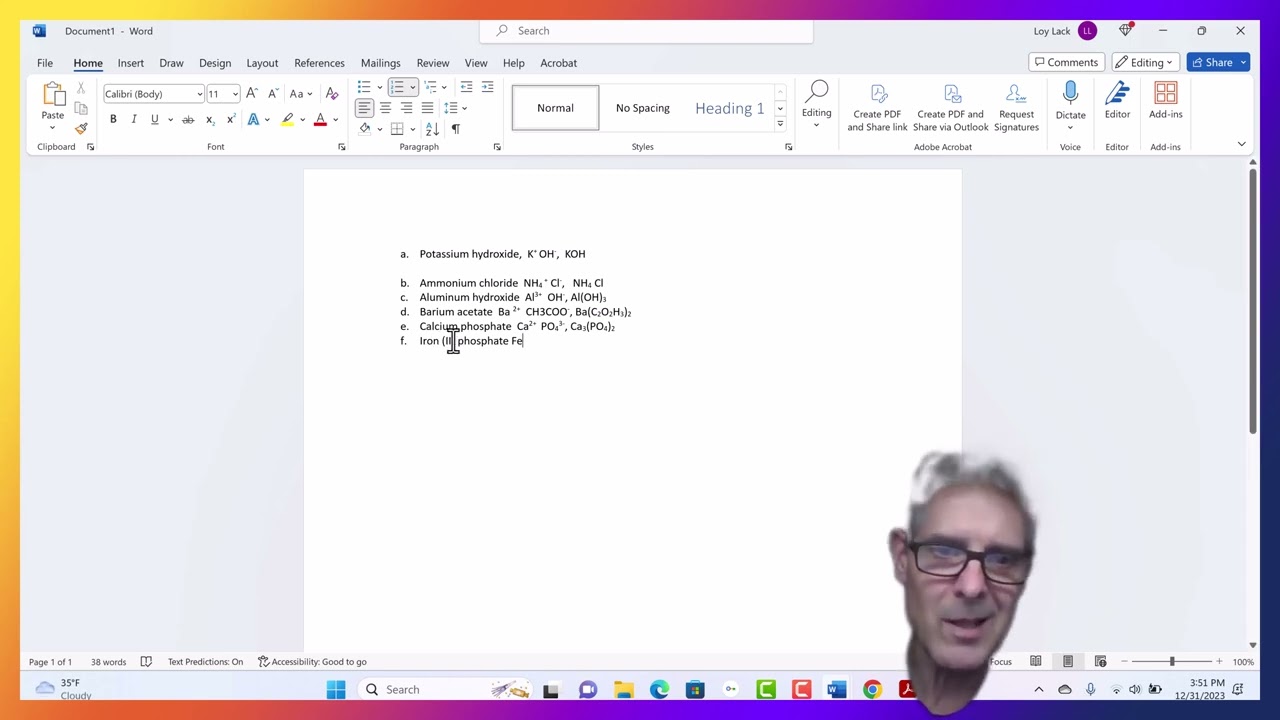Collapse the ribbon with chevron

point(1241,144)
